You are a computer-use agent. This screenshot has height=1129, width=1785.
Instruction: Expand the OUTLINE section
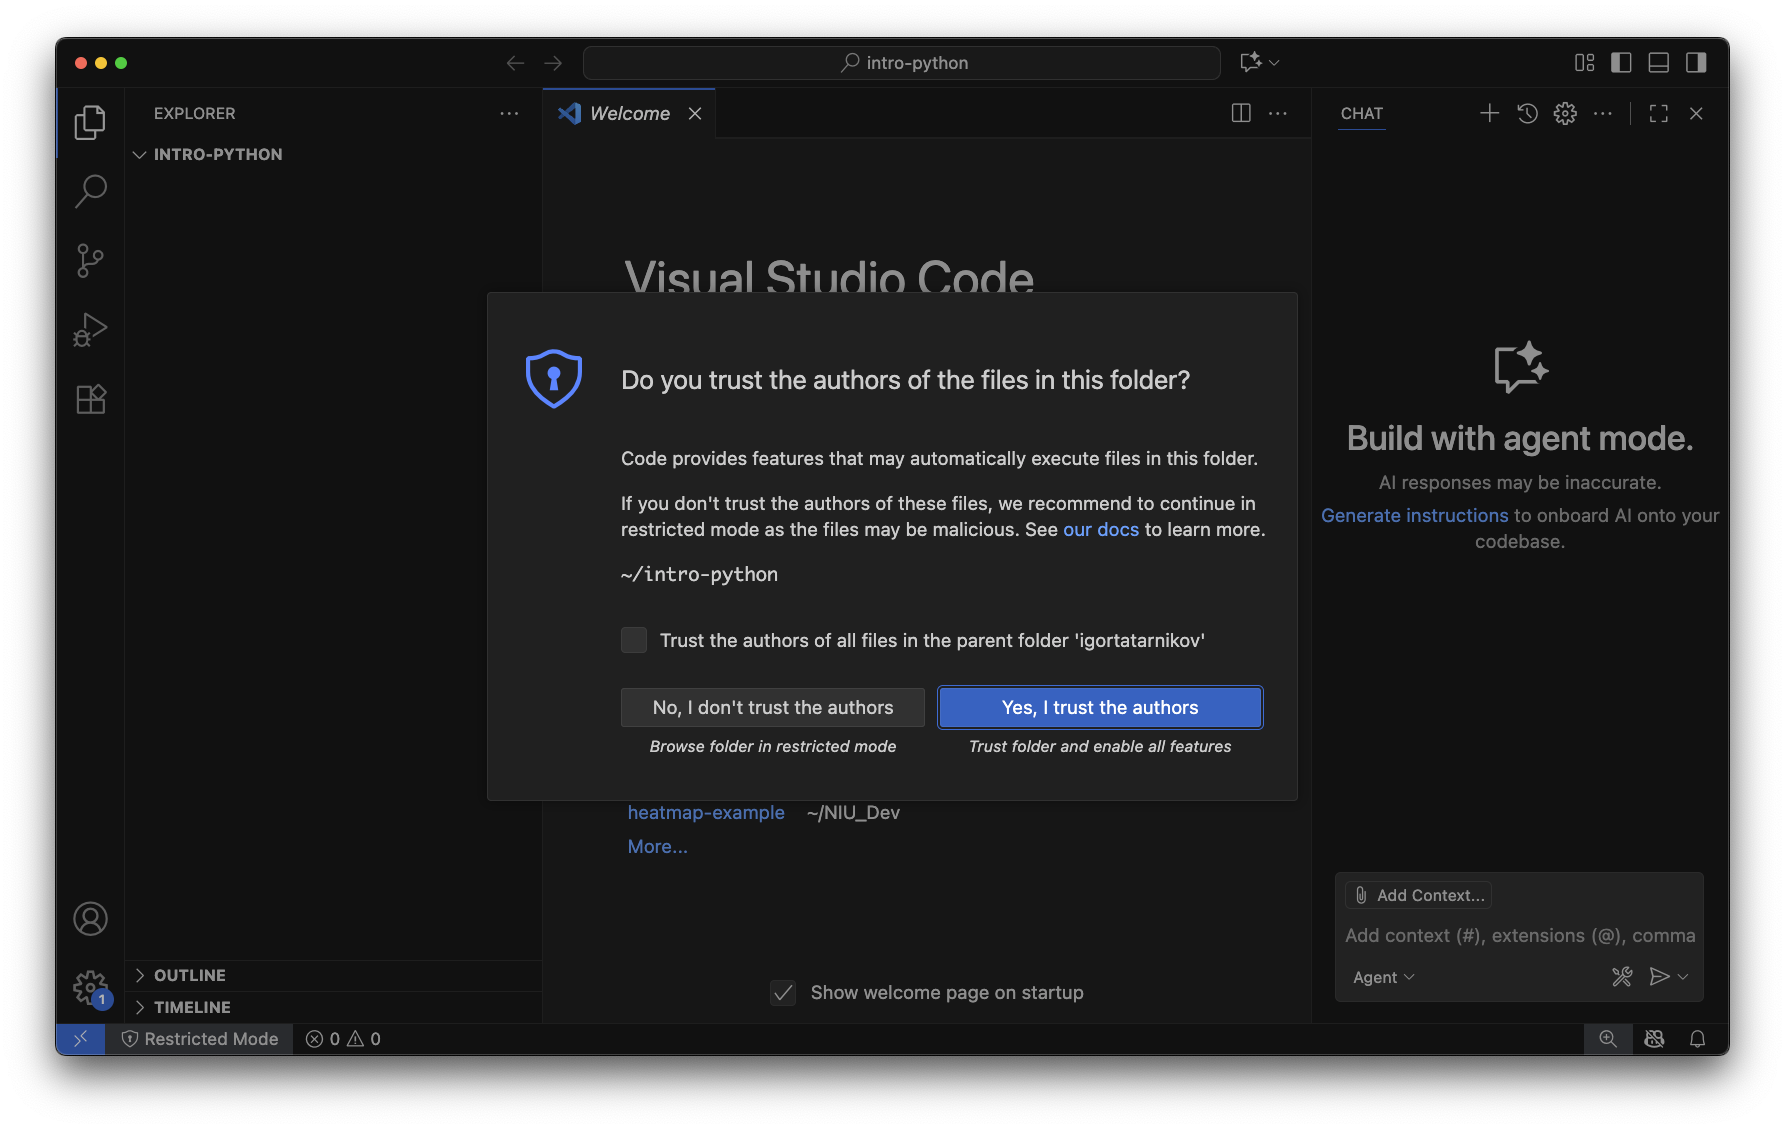[189, 975]
